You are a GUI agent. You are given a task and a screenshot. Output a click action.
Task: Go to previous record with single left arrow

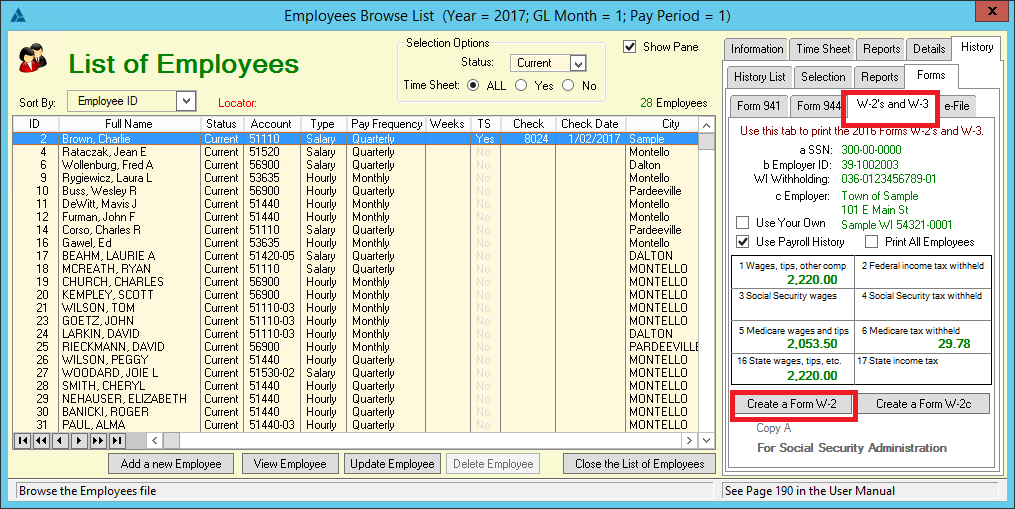click(60, 440)
